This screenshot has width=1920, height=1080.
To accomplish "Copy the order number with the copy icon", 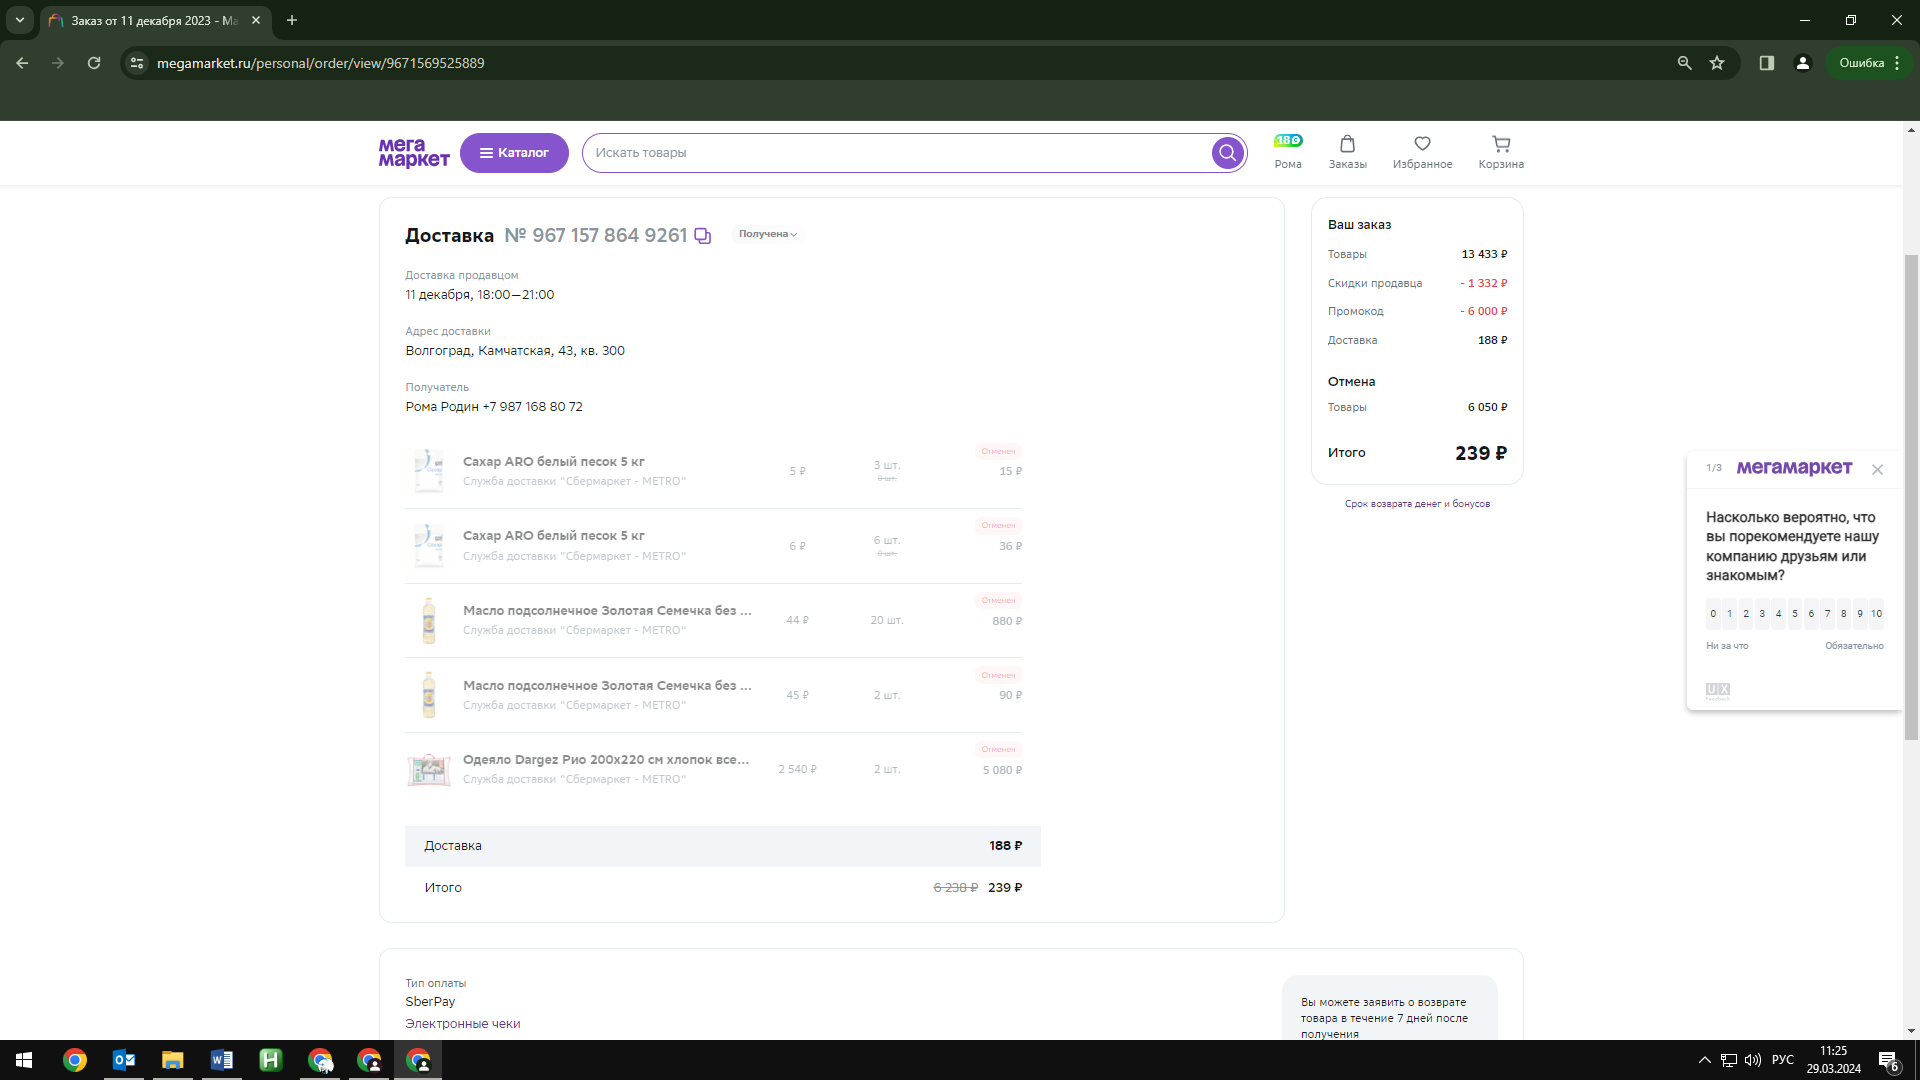I will point(703,236).
